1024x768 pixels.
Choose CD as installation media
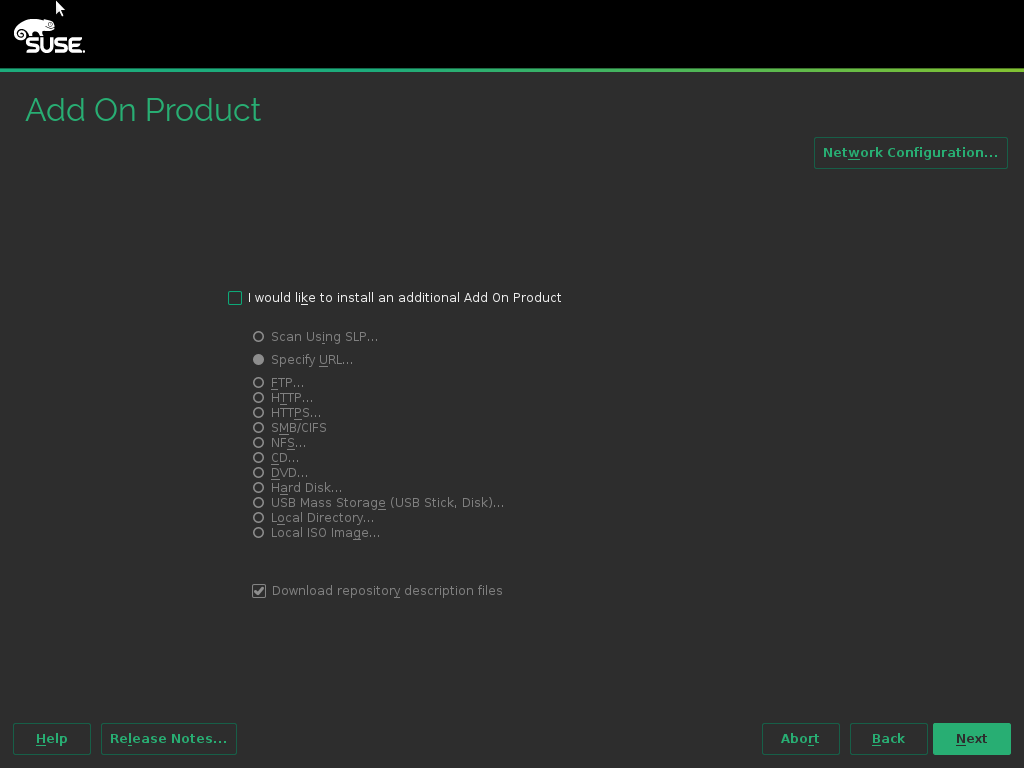coord(259,458)
